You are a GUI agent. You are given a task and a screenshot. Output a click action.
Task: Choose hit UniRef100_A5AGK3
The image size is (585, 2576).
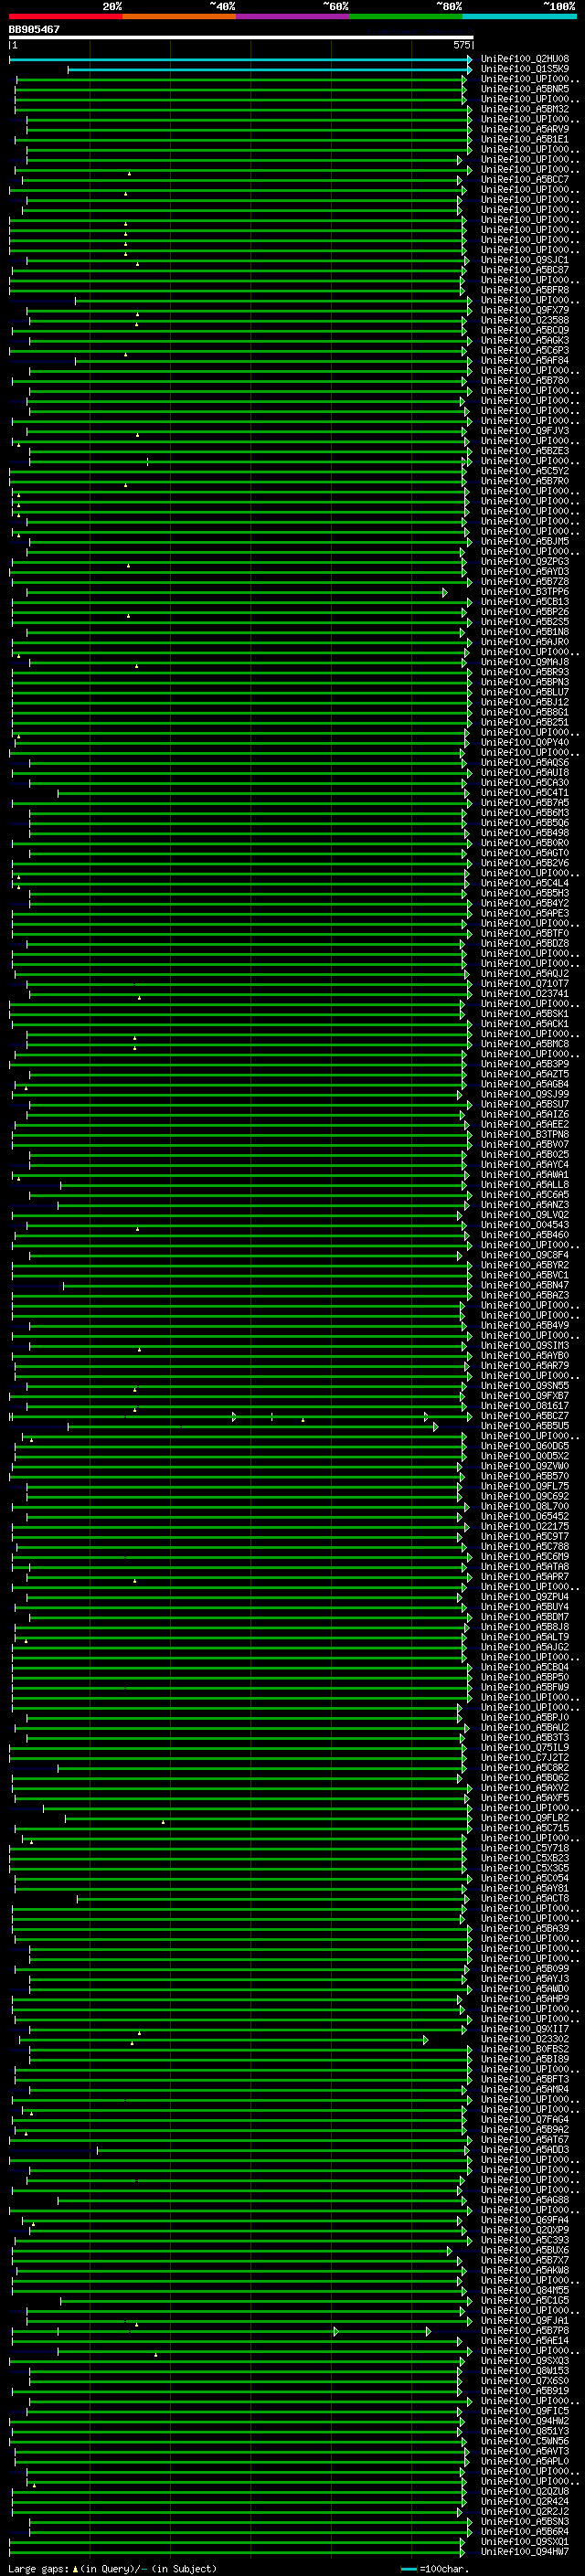pyautogui.click(x=525, y=340)
